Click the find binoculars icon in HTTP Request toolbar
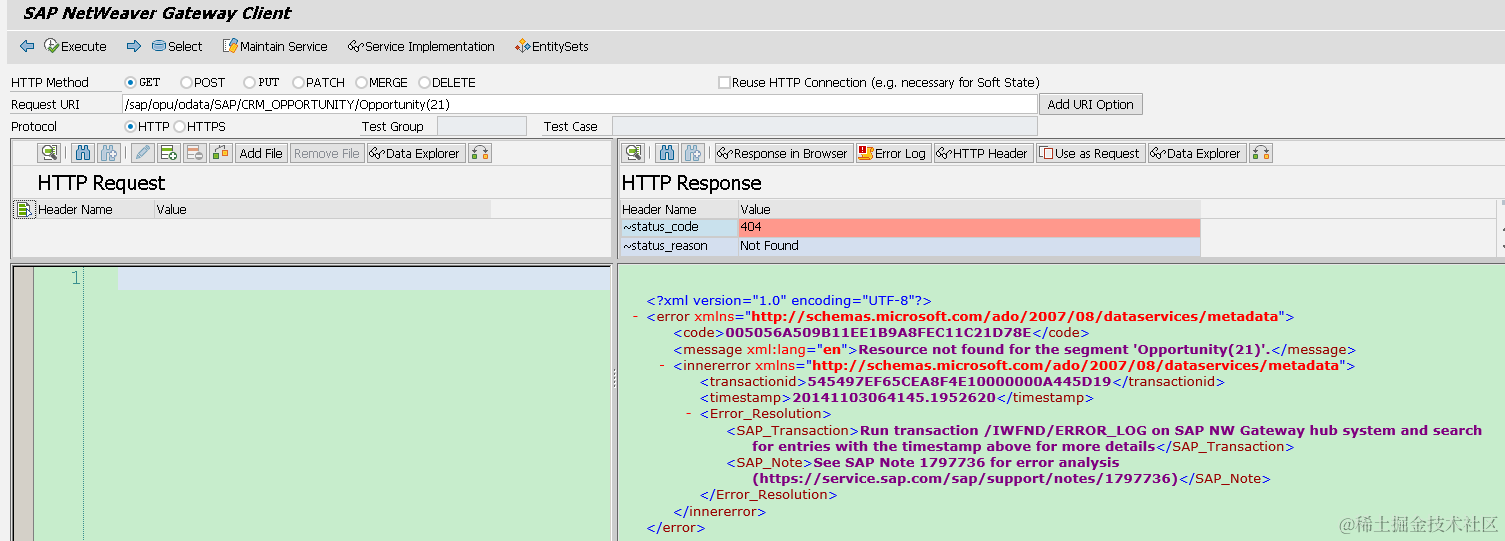Image resolution: width=1505 pixels, height=541 pixels. click(82, 153)
